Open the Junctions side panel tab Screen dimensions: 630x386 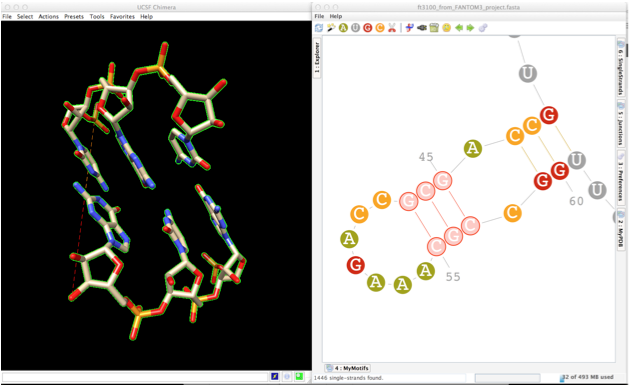tap(621, 124)
